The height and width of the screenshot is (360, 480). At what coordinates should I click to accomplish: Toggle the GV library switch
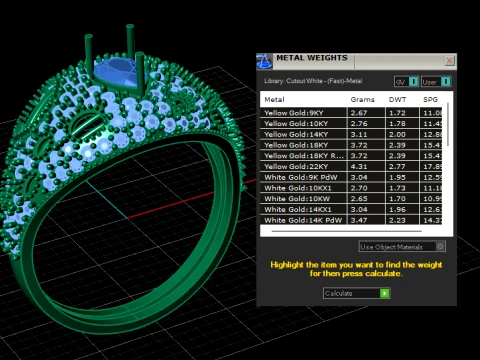[406, 82]
